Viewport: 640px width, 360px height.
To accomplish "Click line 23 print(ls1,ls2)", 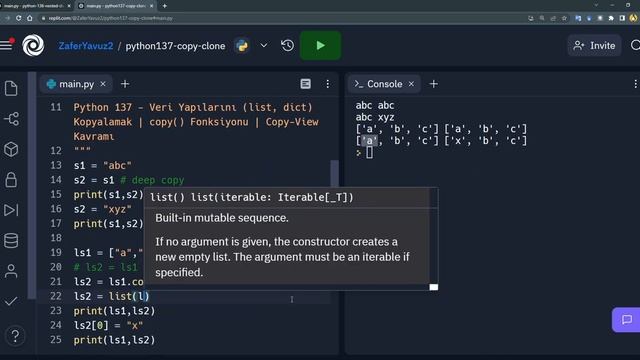I will (x=114, y=311).
